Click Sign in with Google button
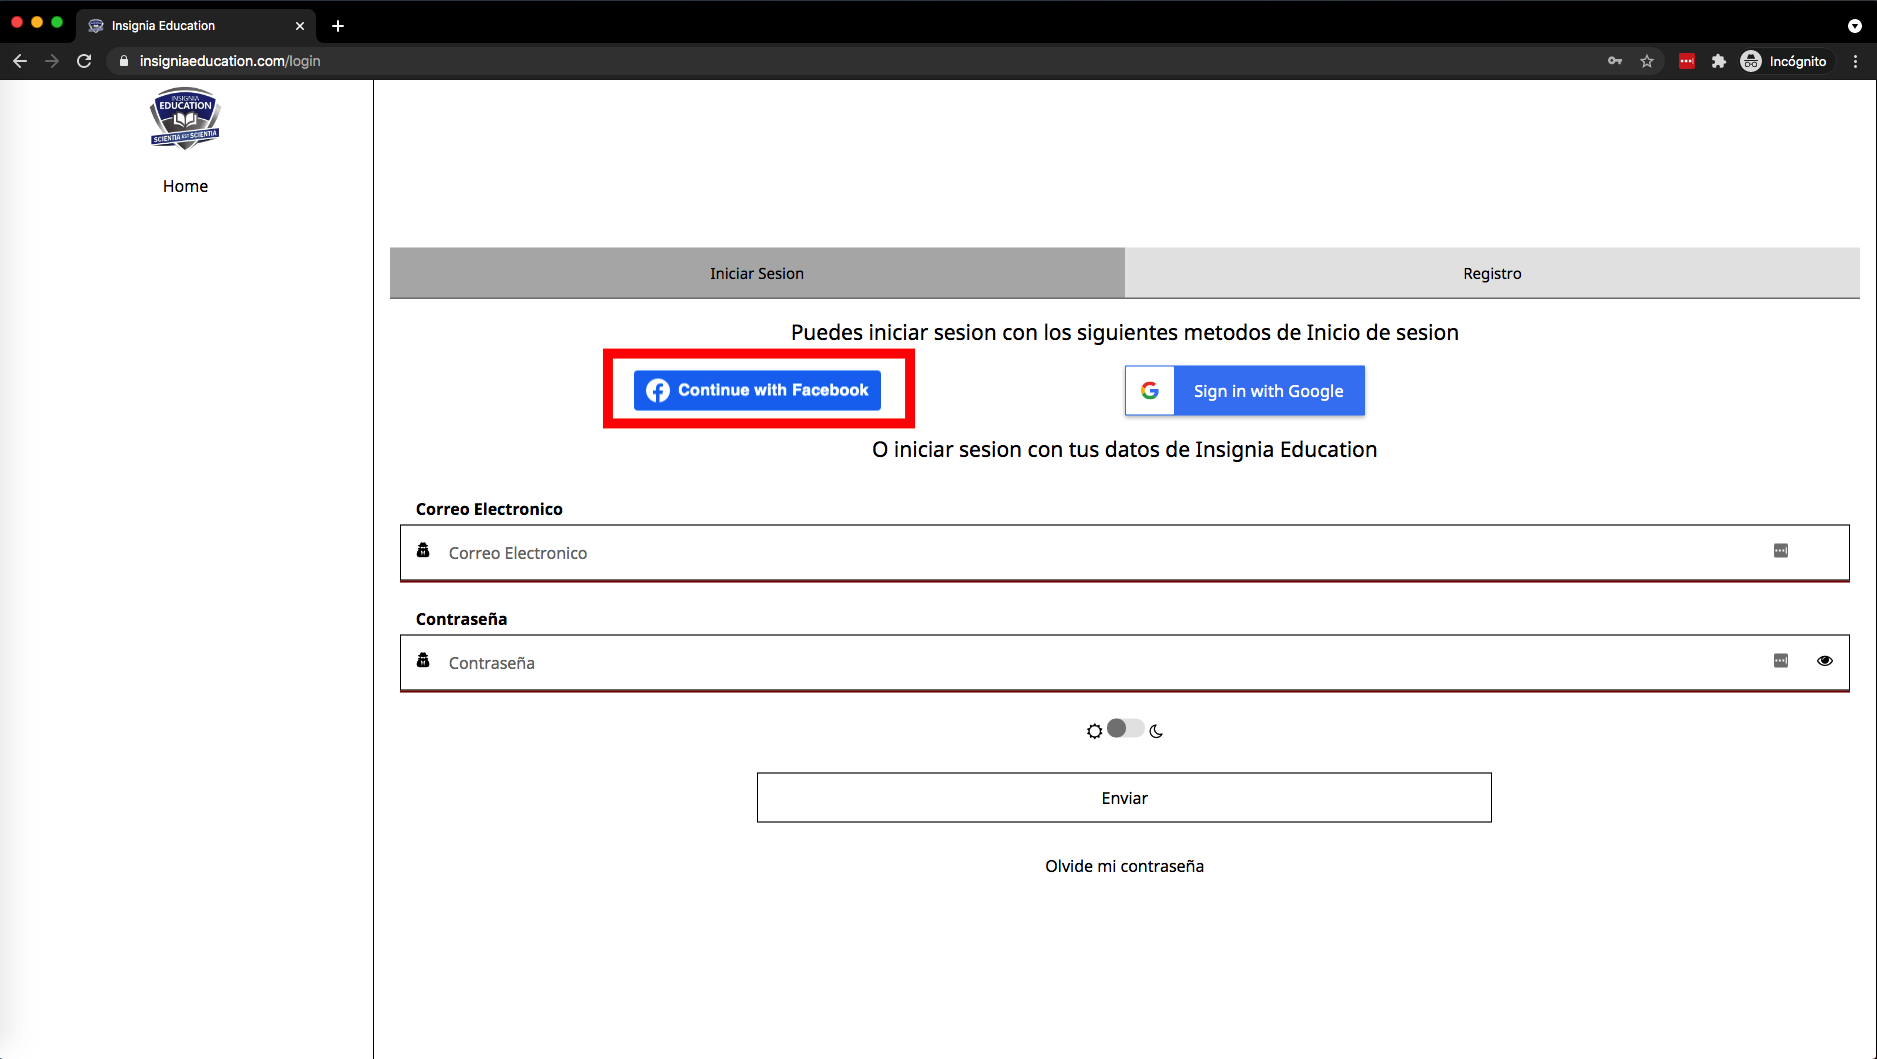Image resolution: width=1877 pixels, height=1059 pixels. [1244, 391]
